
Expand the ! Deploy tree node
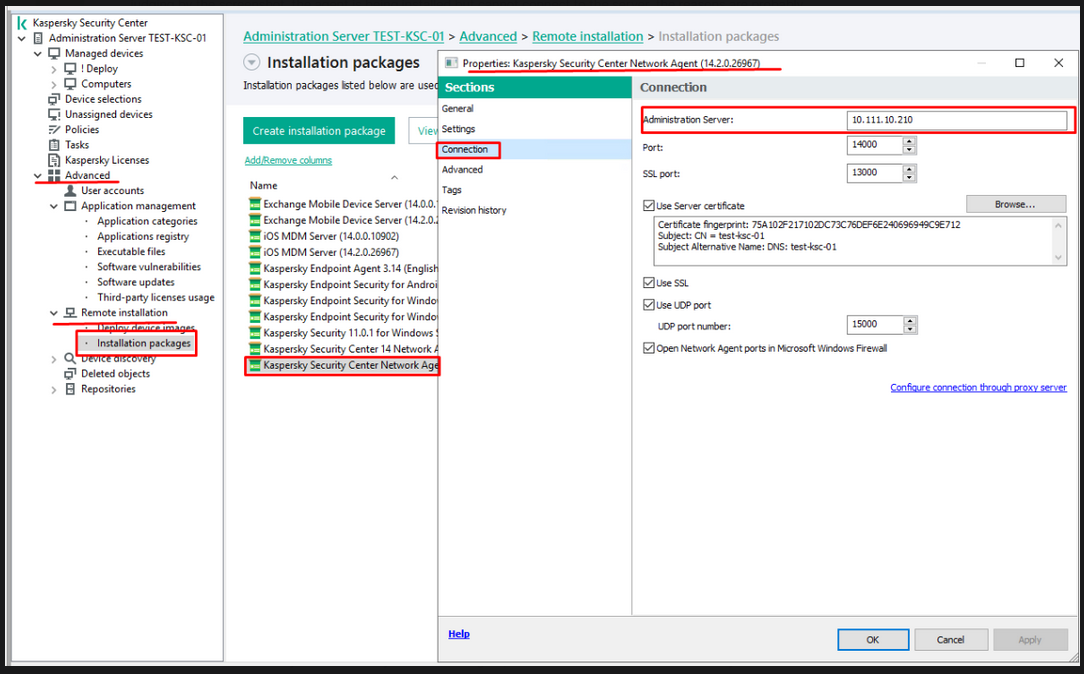[54, 69]
